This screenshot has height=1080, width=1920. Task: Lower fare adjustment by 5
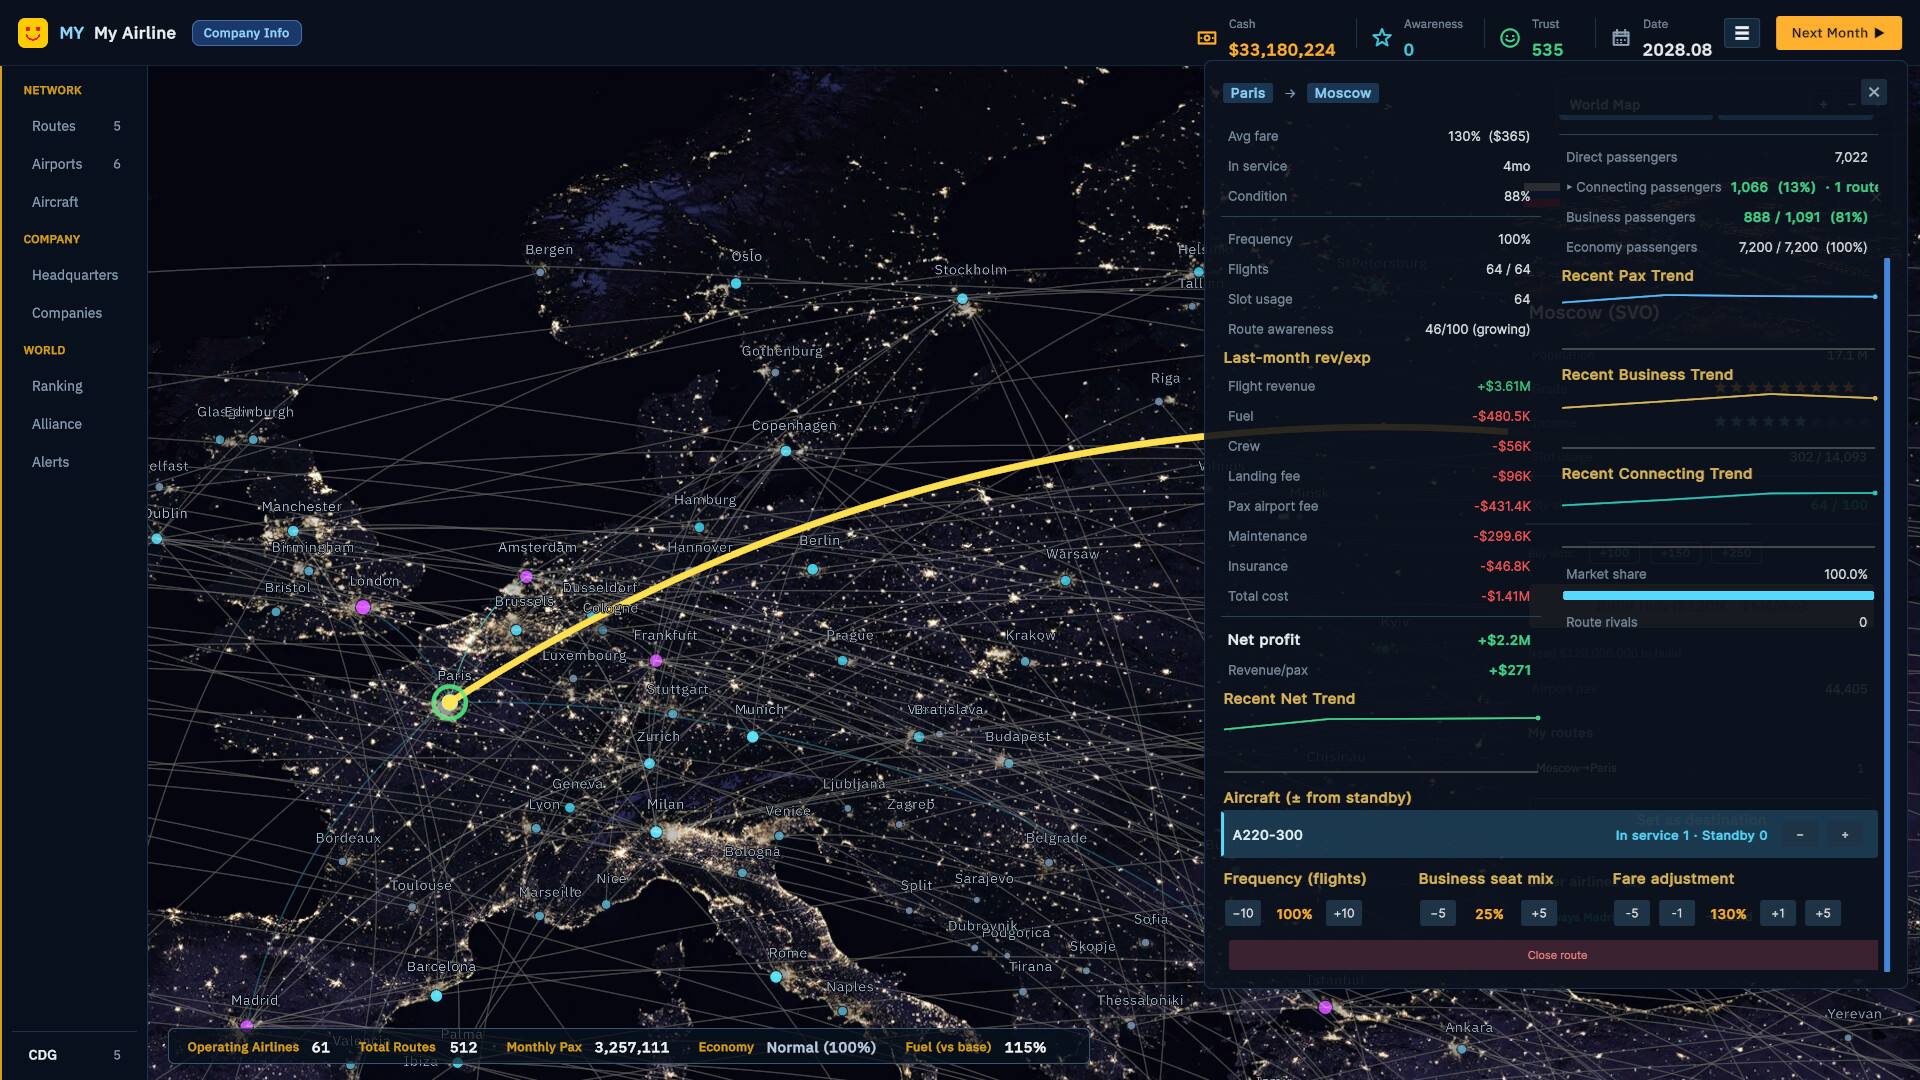[x=1632, y=913]
